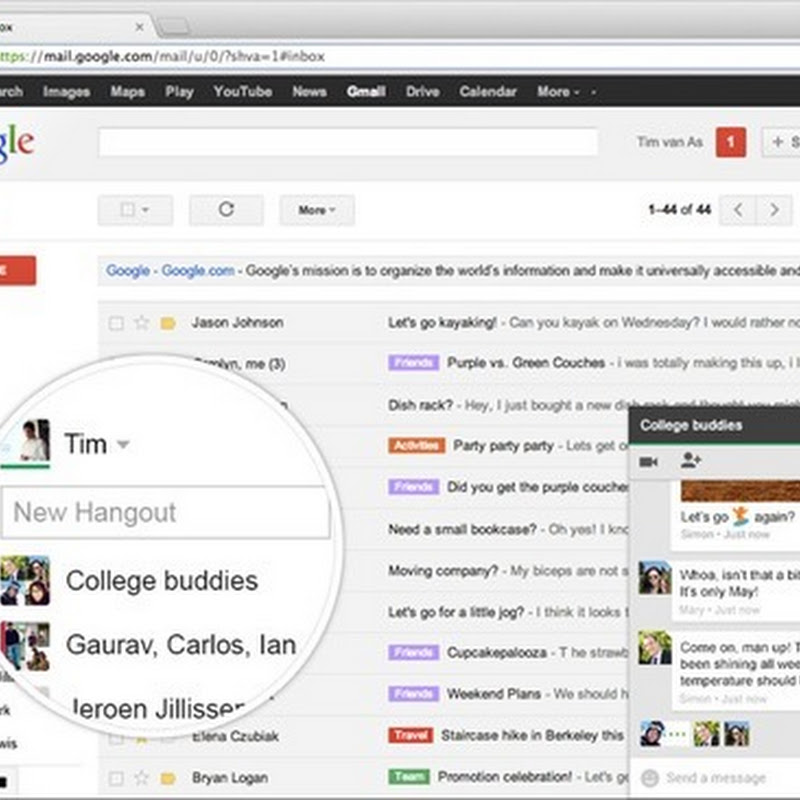Open the new browser tab button
Screen dimensions: 800x800
tap(173, 27)
